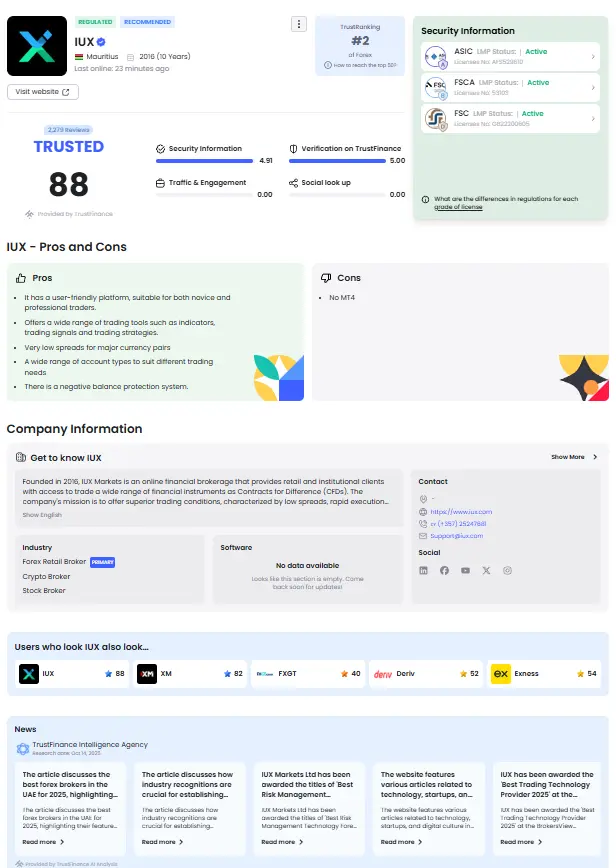
Task: Select the Exness broker card
Action: pos(544,674)
